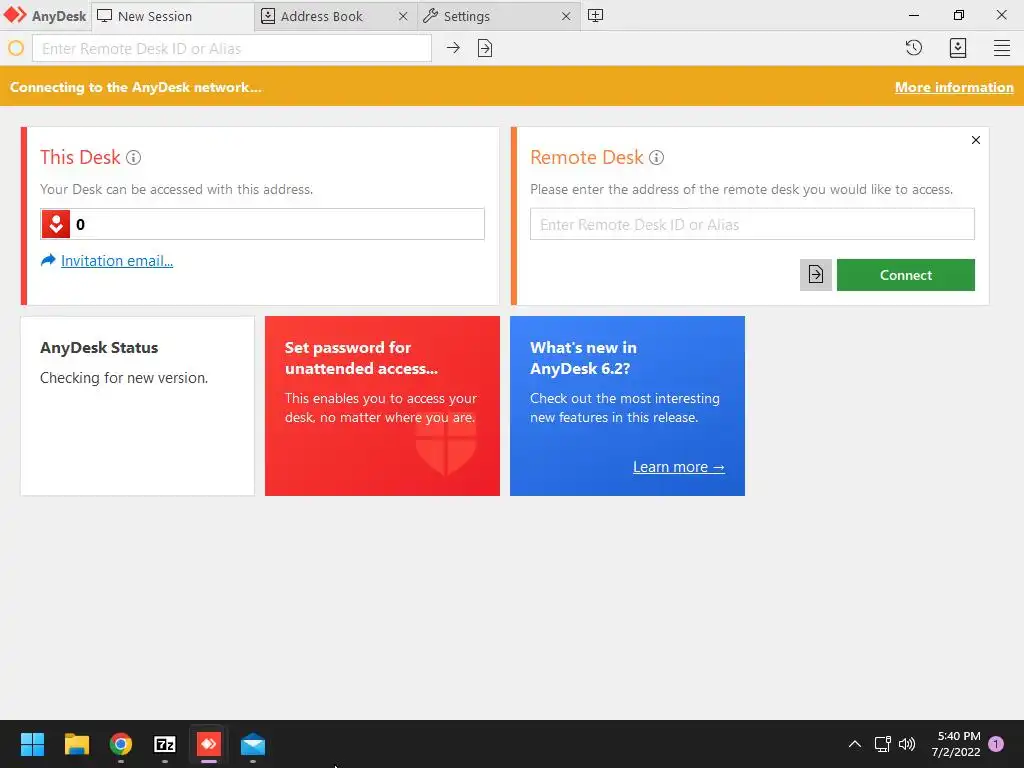Open the address book toolbar icon
This screenshot has height=768, width=1024.
click(957, 48)
